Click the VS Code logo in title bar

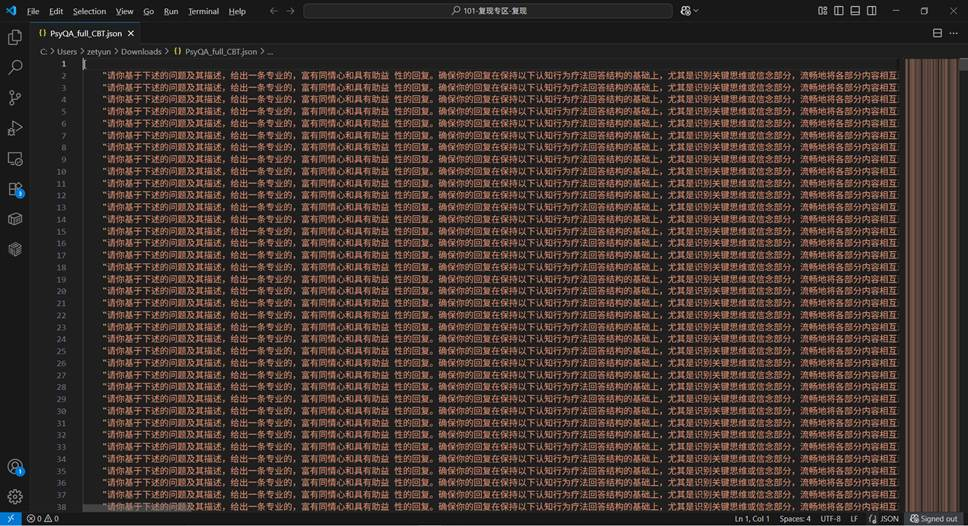tap(11, 10)
